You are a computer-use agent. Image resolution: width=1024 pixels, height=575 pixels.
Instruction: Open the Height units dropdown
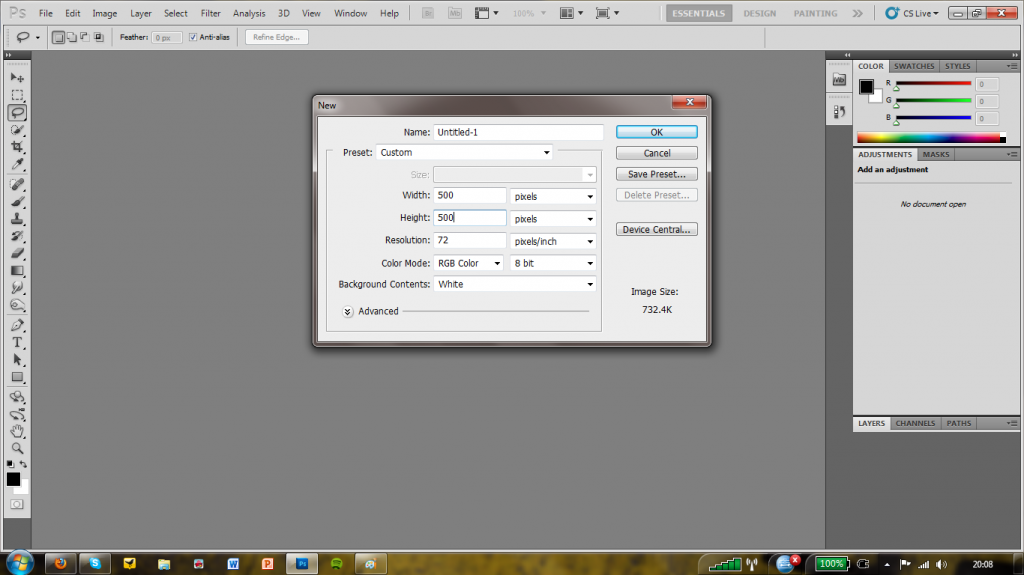pos(553,219)
